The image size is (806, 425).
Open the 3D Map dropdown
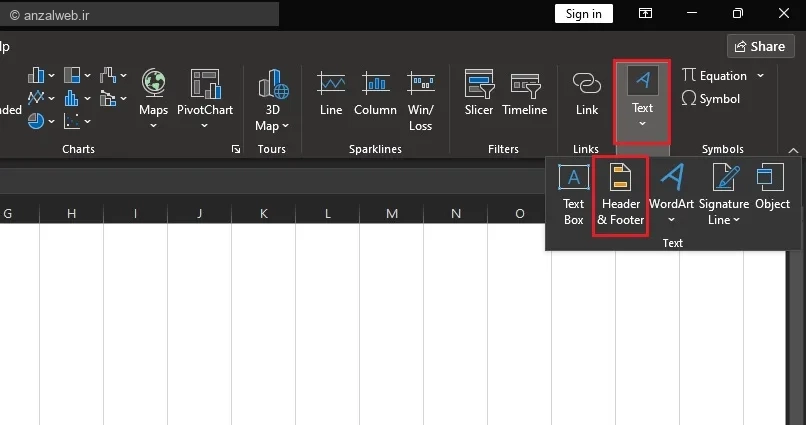tap(271, 100)
